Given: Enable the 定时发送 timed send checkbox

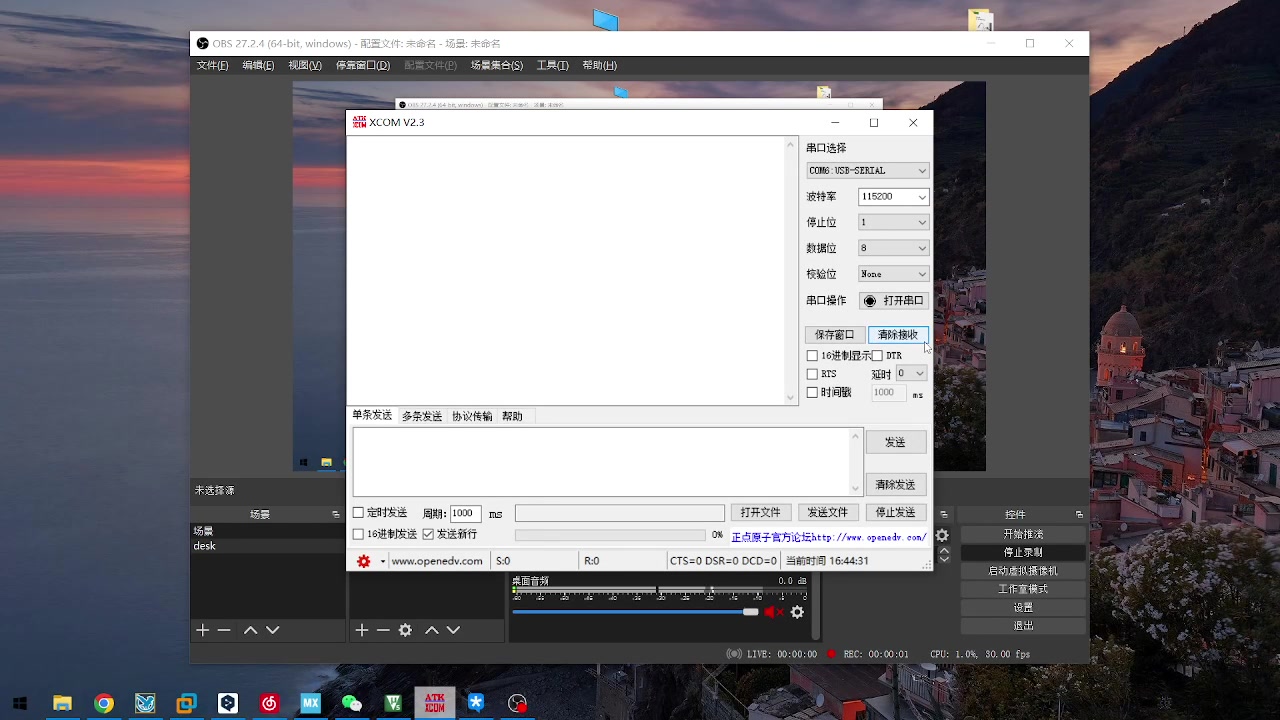Looking at the screenshot, I should point(358,513).
